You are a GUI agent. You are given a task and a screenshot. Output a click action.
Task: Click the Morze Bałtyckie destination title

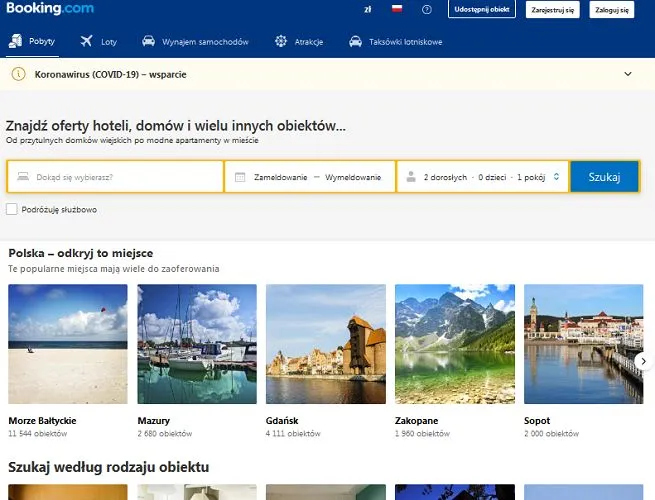(x=42, y=421)
